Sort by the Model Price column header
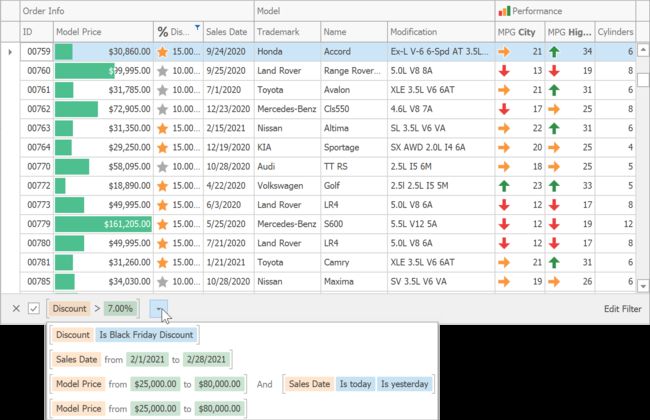The image size is (650, 420). click(x=103, y=32)
